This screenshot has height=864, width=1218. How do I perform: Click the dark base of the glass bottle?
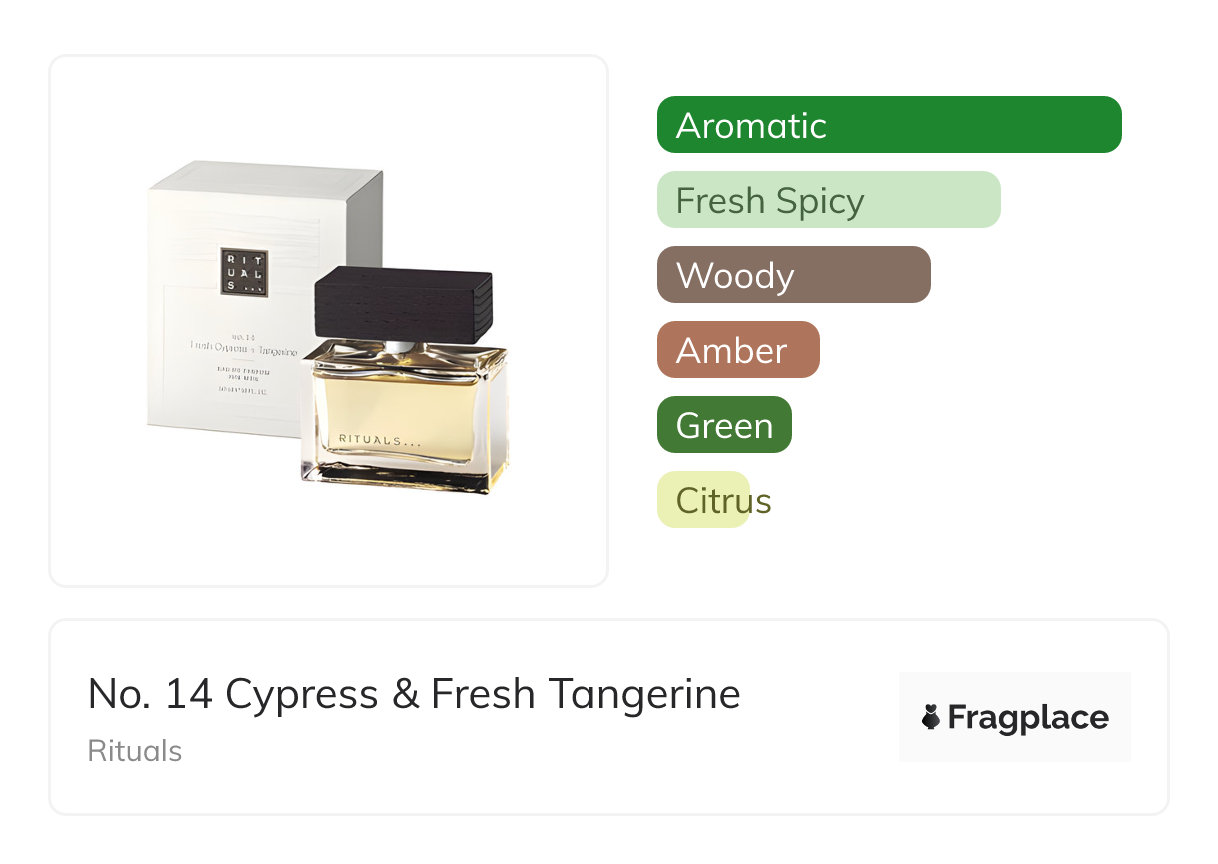[405, 479]
